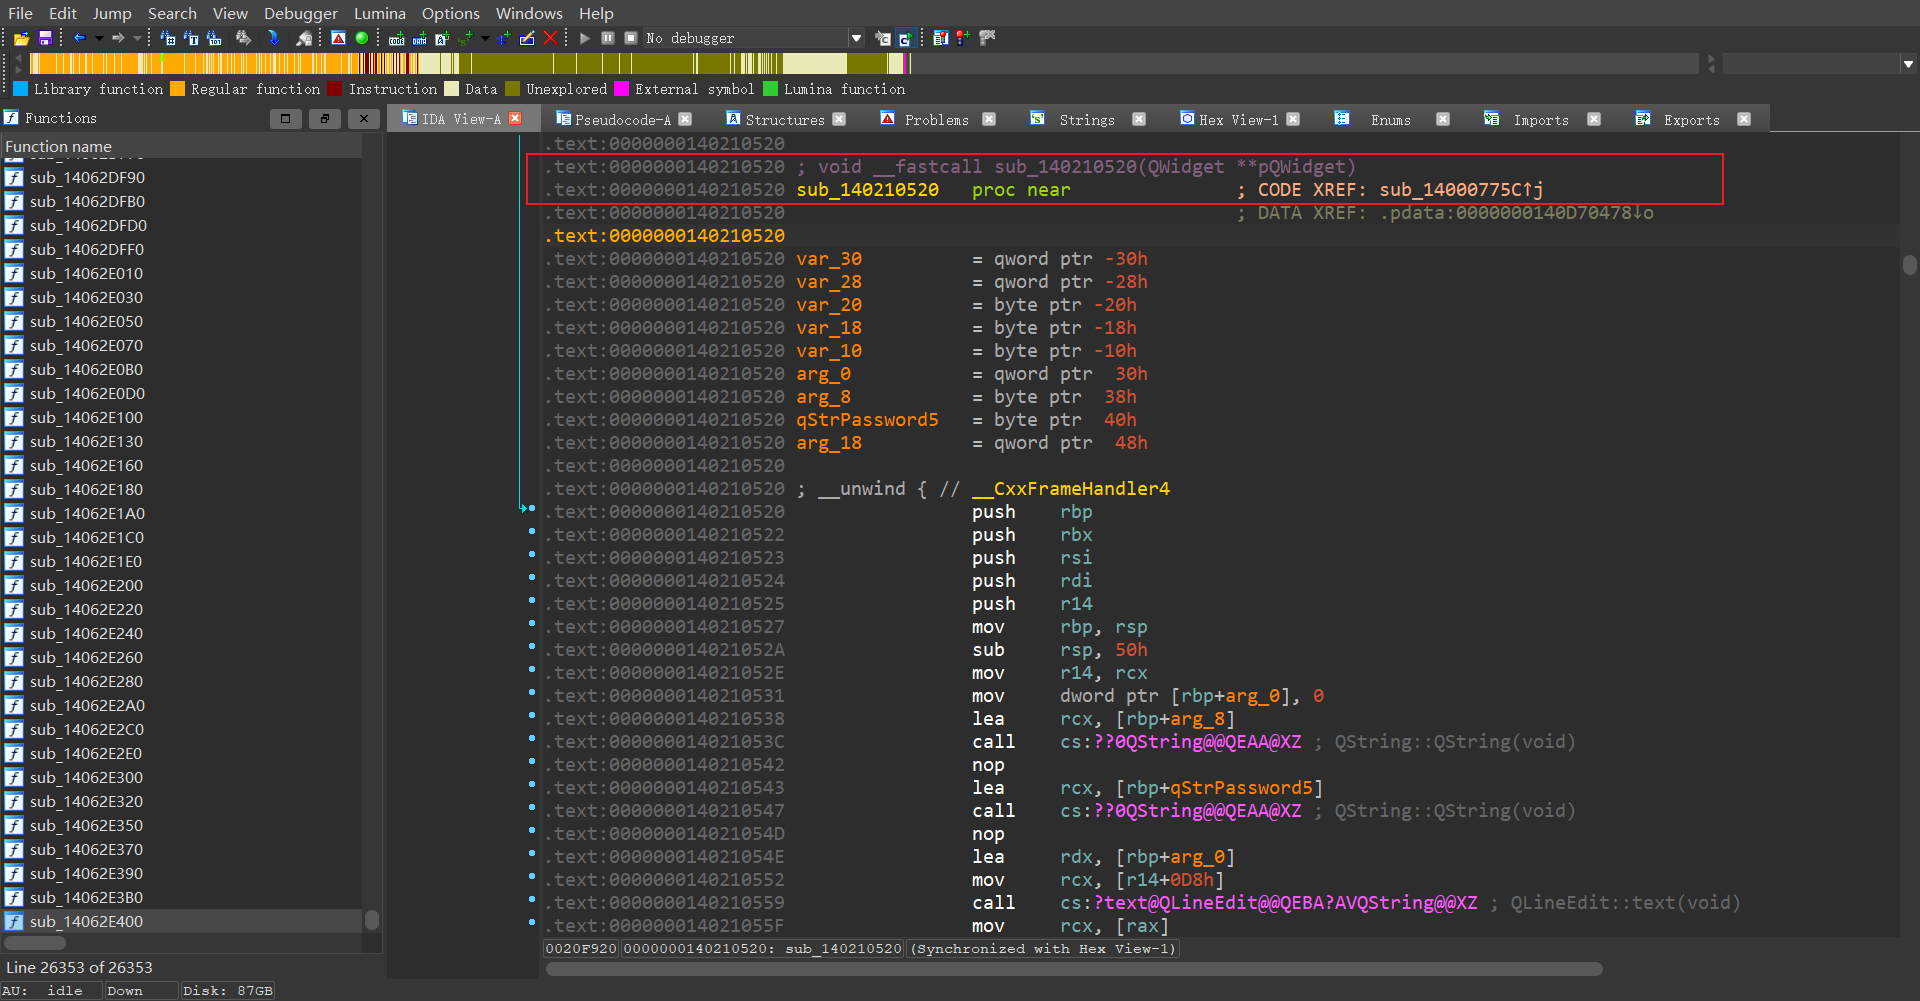1920x1001 pixels.
Task: Select sub_14062E400 in the Functions list
Action: click(x=86, y=921)
